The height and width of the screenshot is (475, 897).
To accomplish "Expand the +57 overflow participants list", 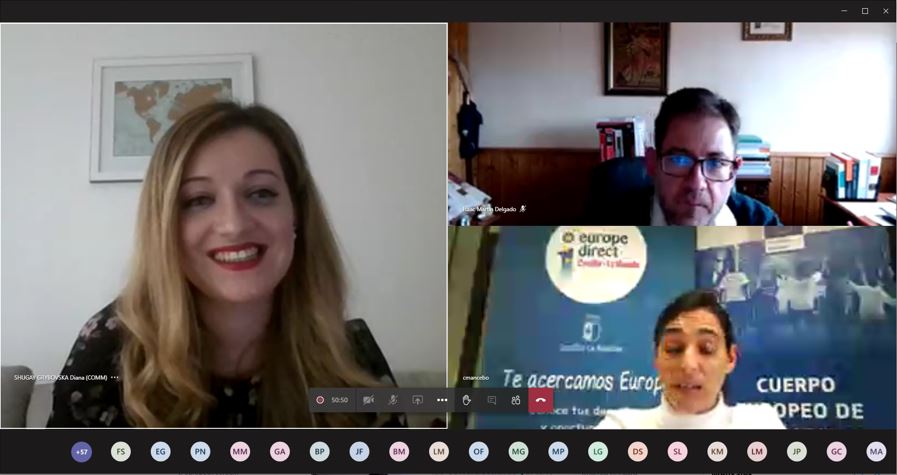I will coord(81,452).
